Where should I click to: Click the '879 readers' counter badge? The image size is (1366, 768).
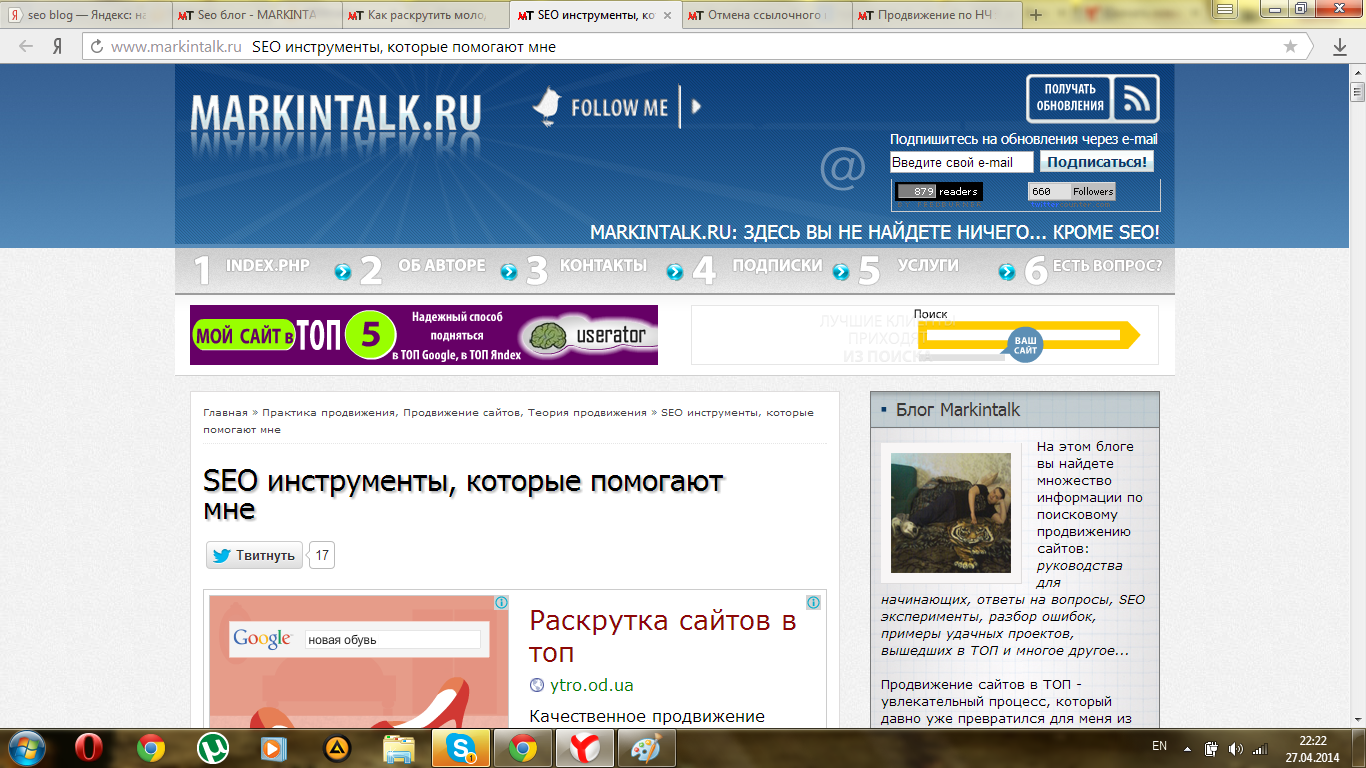point(938,191)
